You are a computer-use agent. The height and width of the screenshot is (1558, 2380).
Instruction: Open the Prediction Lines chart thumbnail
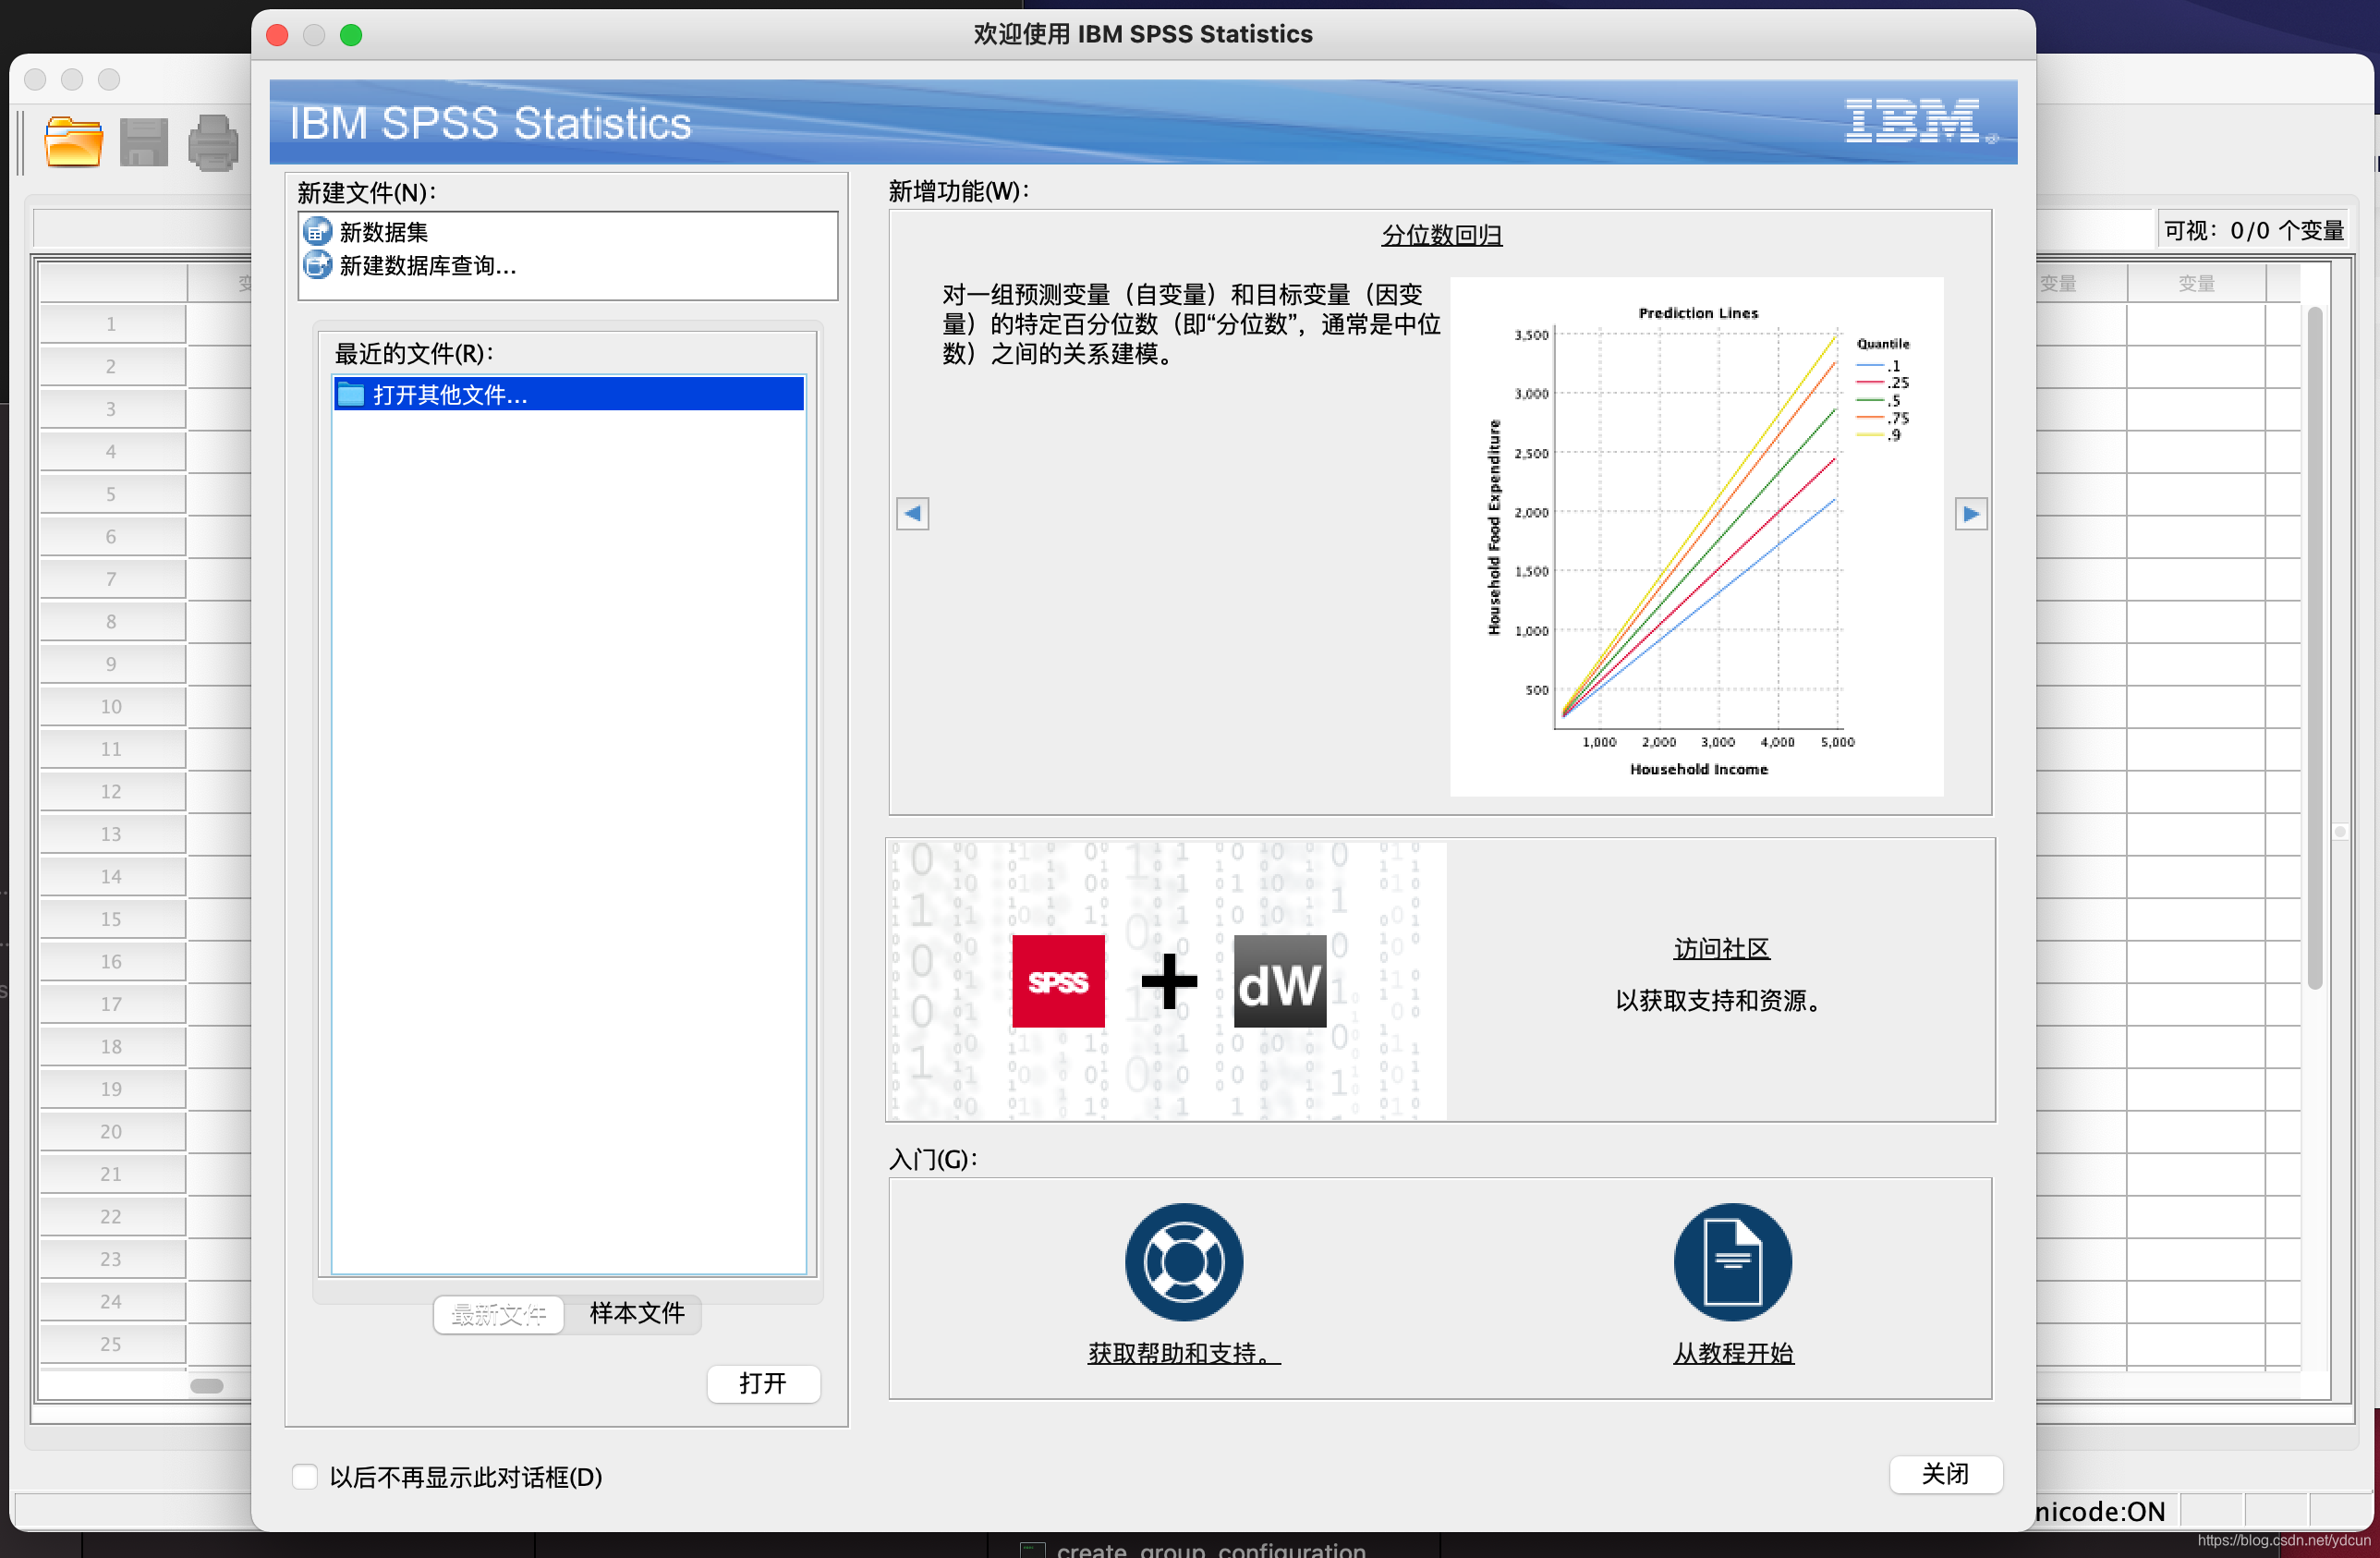1696,536
